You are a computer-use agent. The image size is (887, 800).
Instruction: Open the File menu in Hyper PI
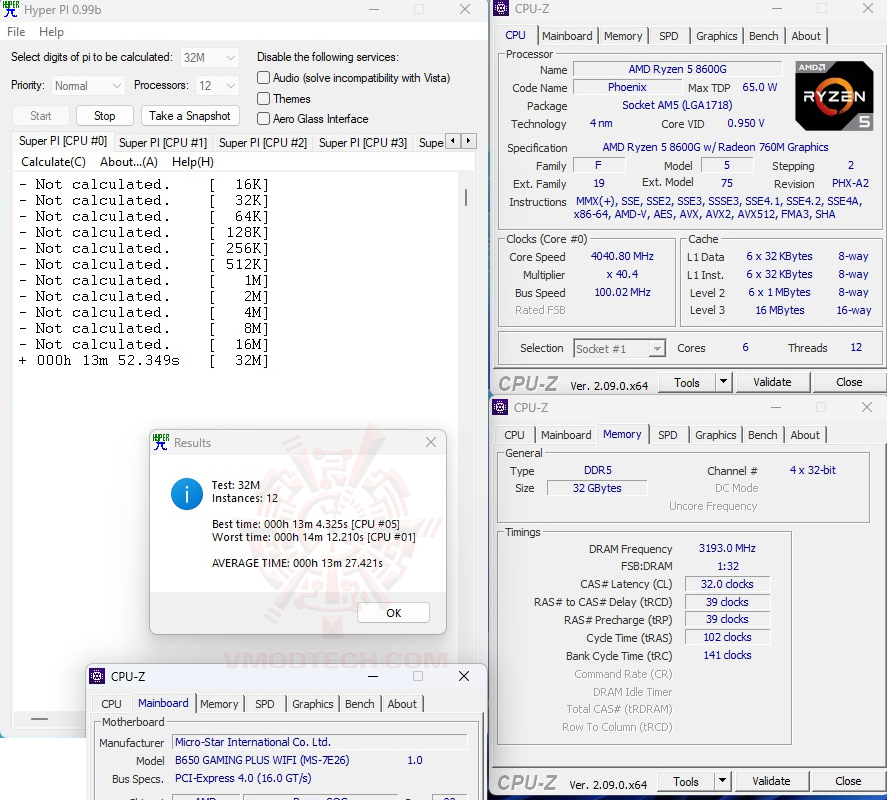(16, 32)
